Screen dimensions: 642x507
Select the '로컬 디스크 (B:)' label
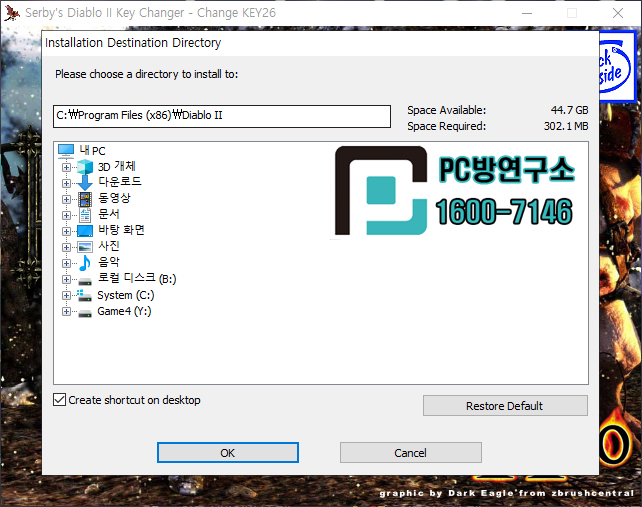pos(137,278)
